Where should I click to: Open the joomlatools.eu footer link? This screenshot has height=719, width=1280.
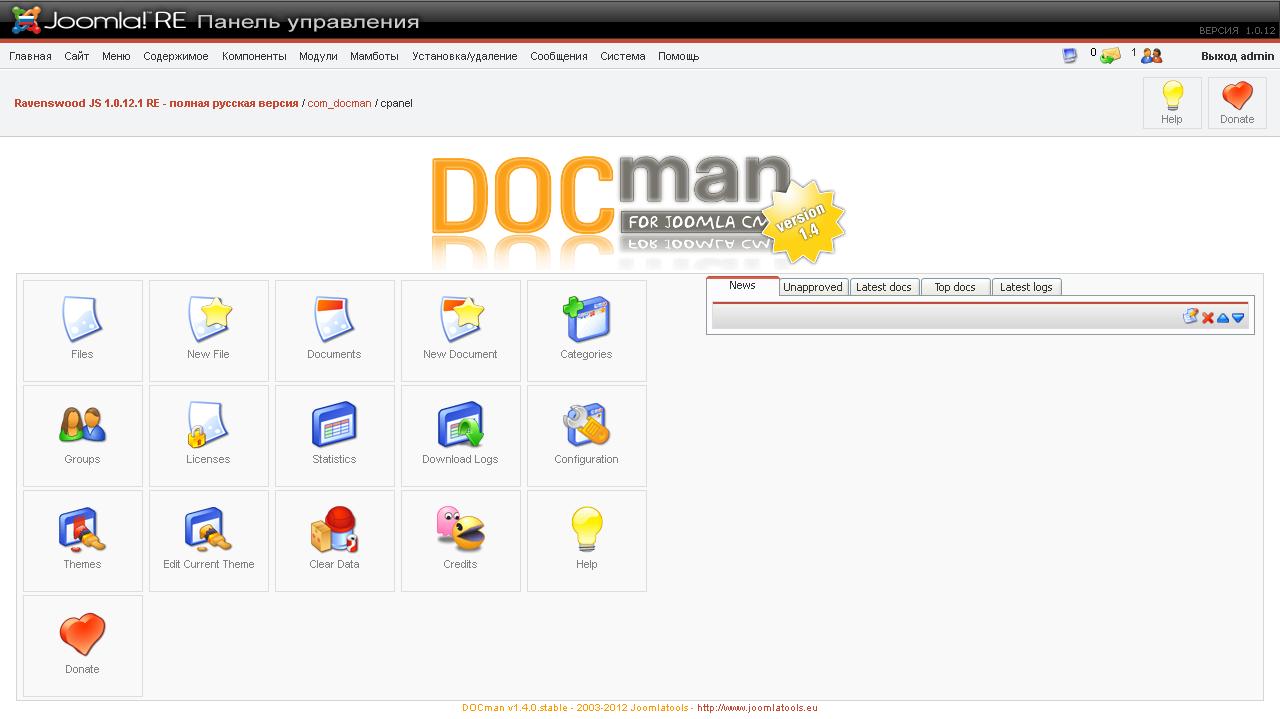[757, 708]
